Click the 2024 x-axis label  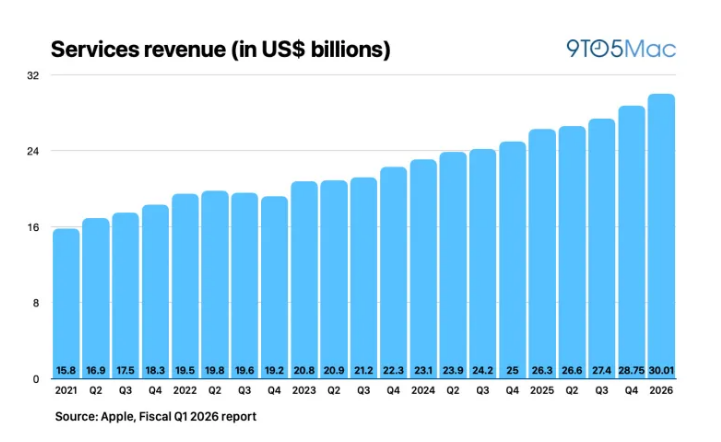(423, 392)
